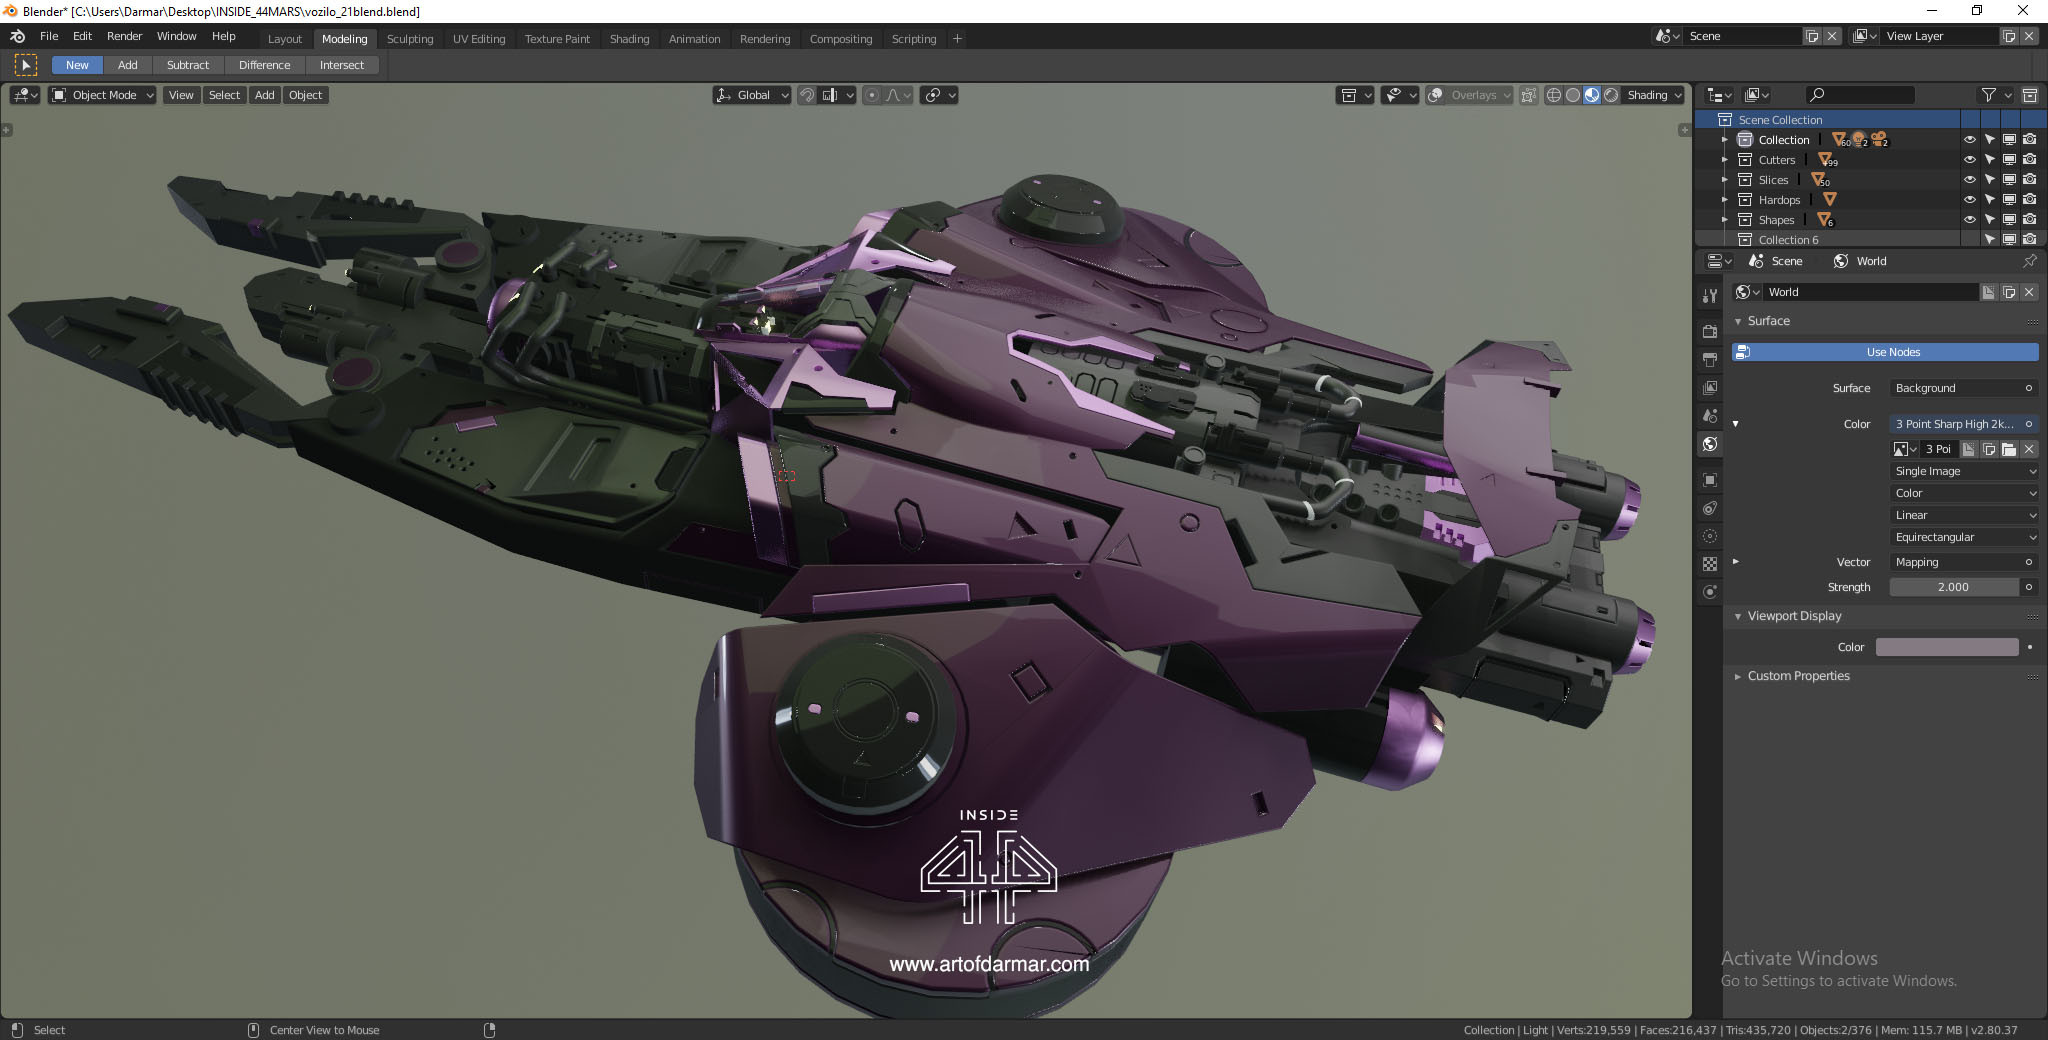The image size is (2048, 1040).
Task: Click the Strength value slider
Action: [1954, 587]
